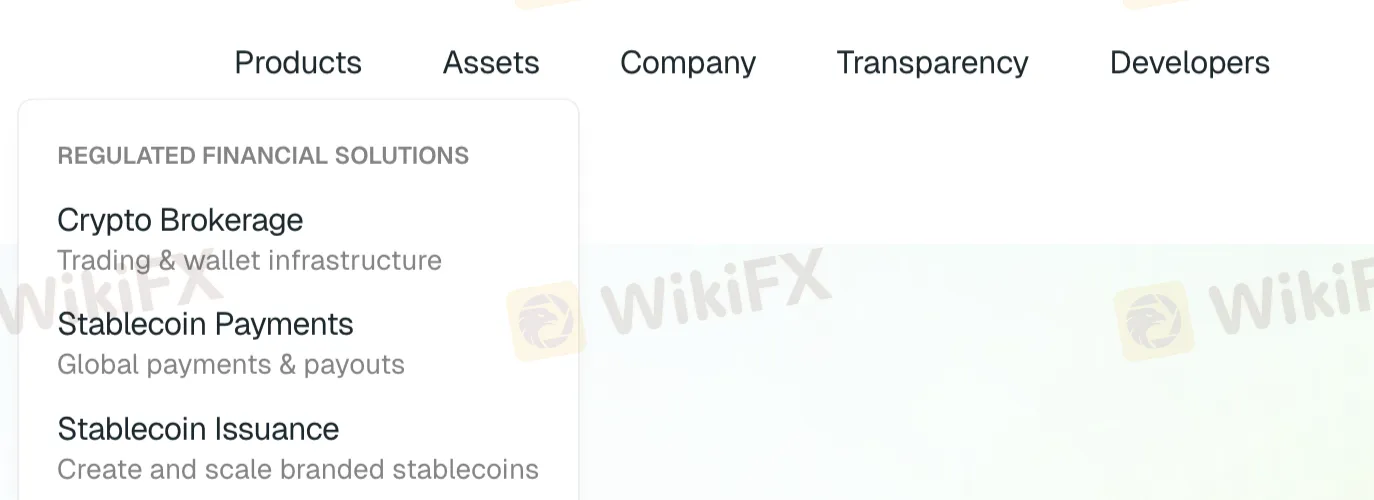This screenshot has width=1374, height=500.
Task: Click the Regulated Financial Solutions heading
Action: click(263, 156)
